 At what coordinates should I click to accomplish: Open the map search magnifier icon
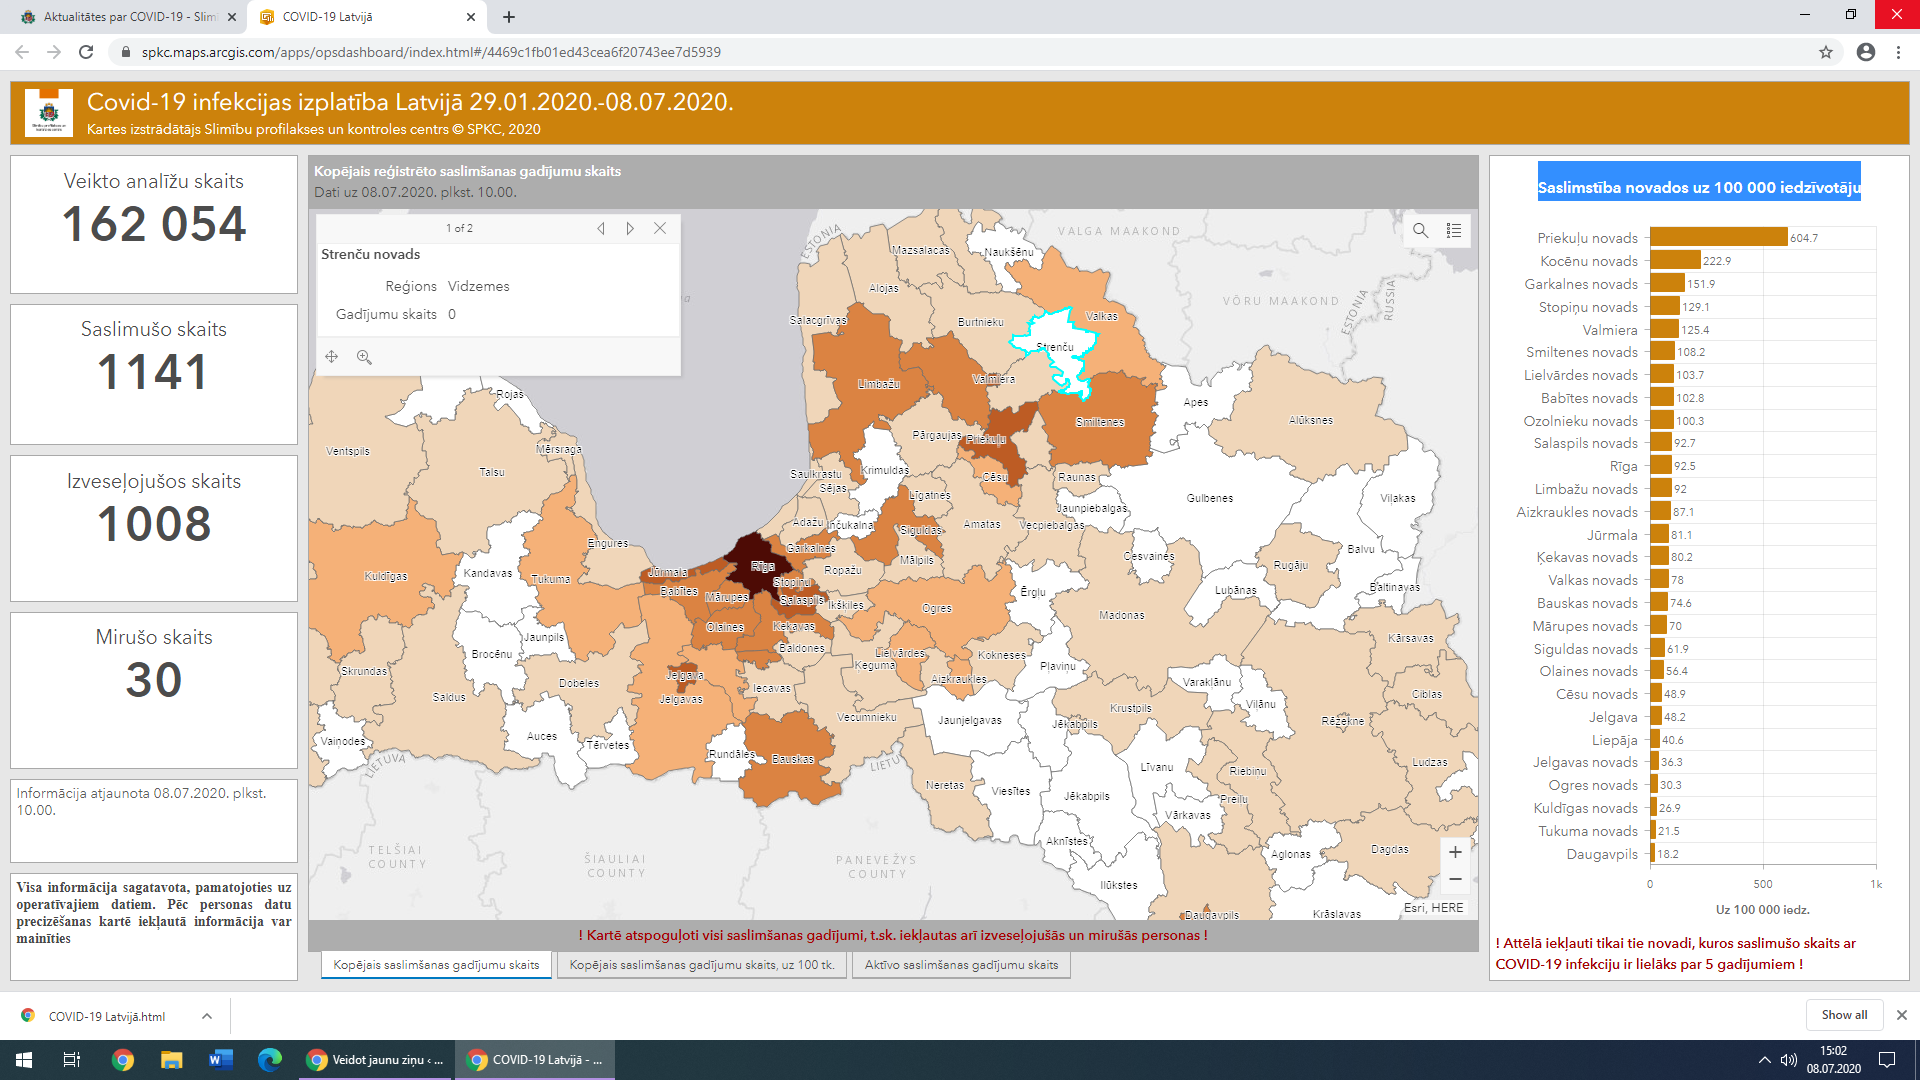(x=1420, y=231)
